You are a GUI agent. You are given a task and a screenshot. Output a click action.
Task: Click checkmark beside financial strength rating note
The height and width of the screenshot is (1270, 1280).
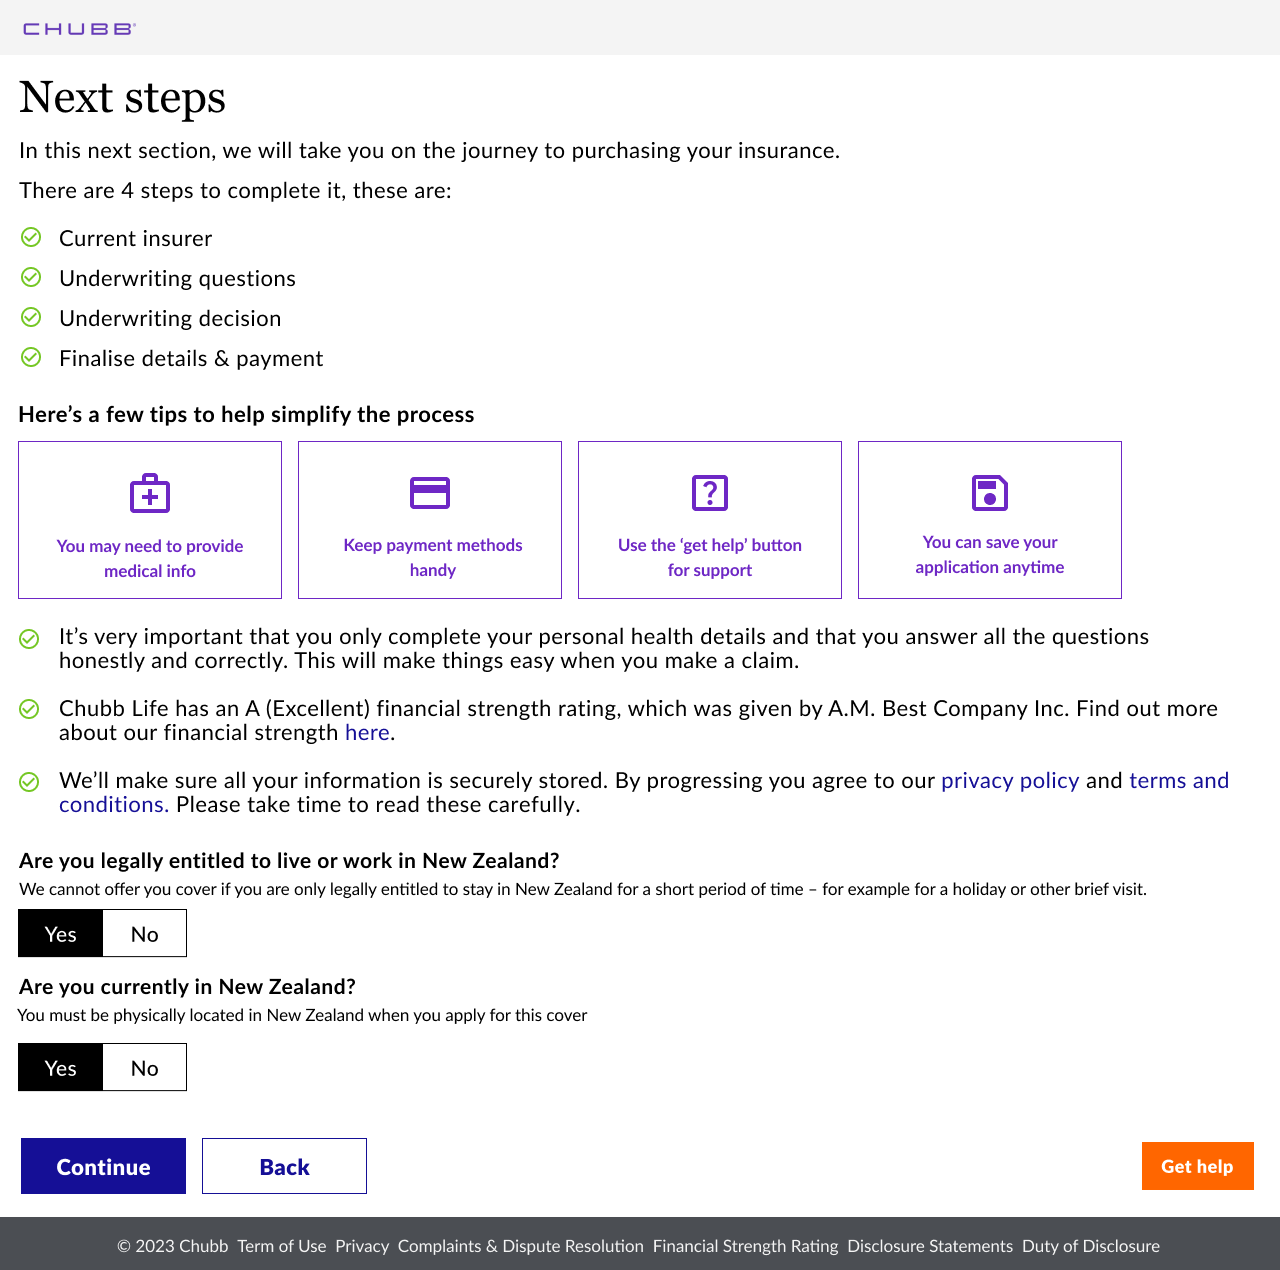tap(30, 709)
